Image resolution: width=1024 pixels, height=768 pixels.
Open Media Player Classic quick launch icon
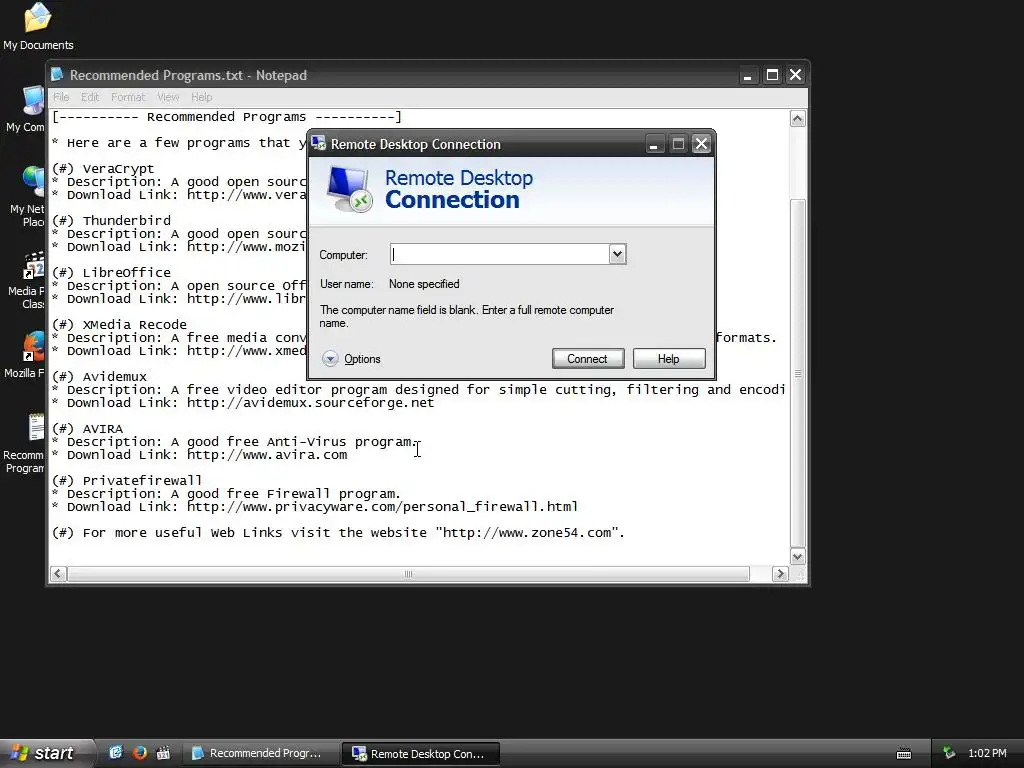(163, 753)
